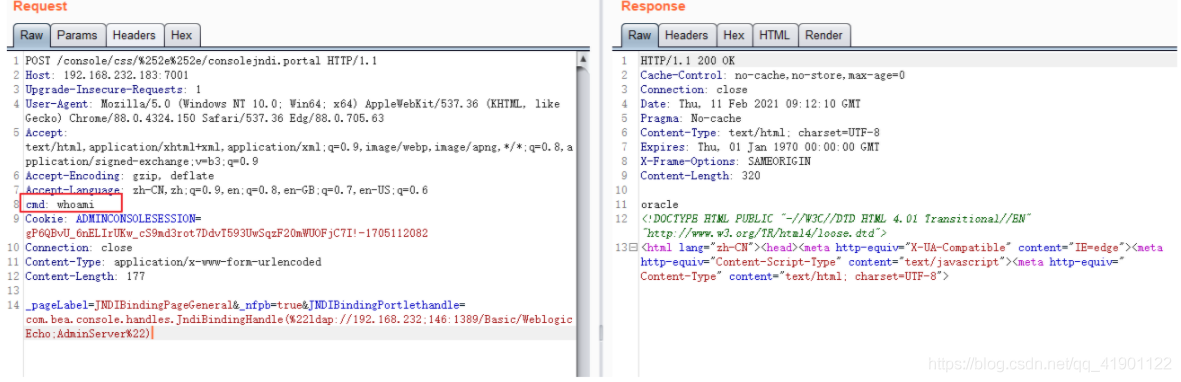This screenshot has width=1181, height=382.
Task: Select the Raw tab in Response panel
Action: coord(639,35)
